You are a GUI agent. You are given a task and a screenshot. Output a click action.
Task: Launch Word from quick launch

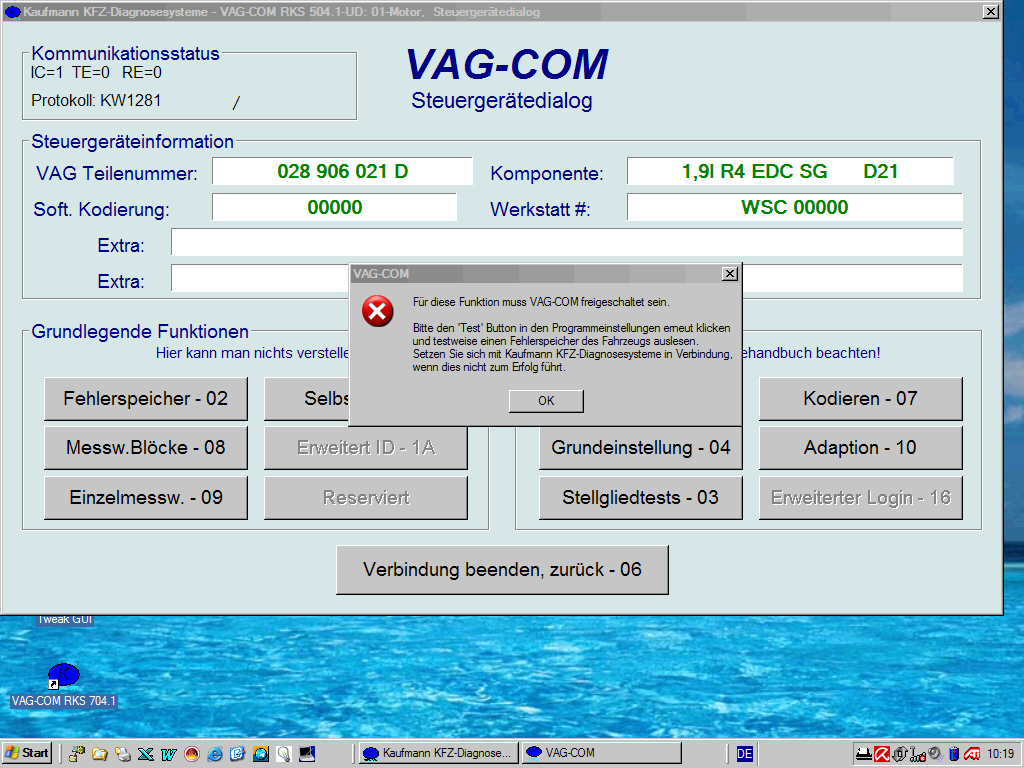[x=168, y=754]
